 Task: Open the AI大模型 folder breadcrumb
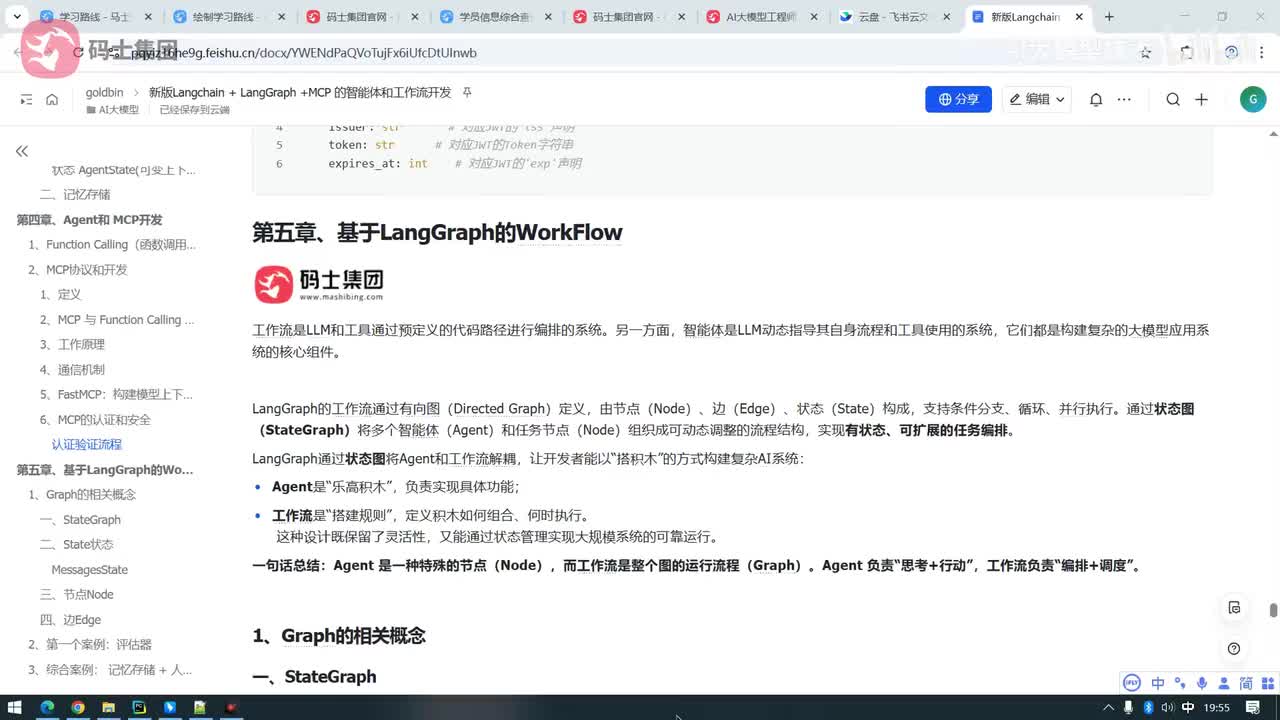coord(112,110)
